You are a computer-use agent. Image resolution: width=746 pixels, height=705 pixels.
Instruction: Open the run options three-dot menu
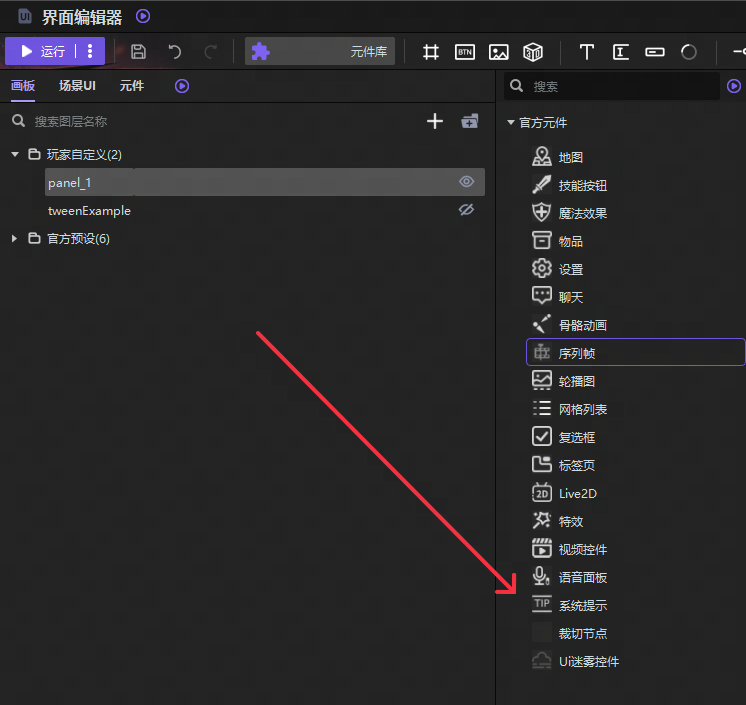coord(90,51)
